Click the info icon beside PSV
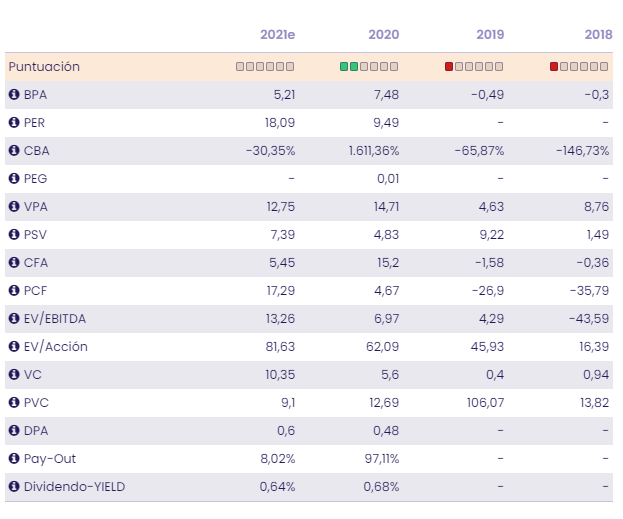This screenshot has height=519, width=623. point(14,235)
